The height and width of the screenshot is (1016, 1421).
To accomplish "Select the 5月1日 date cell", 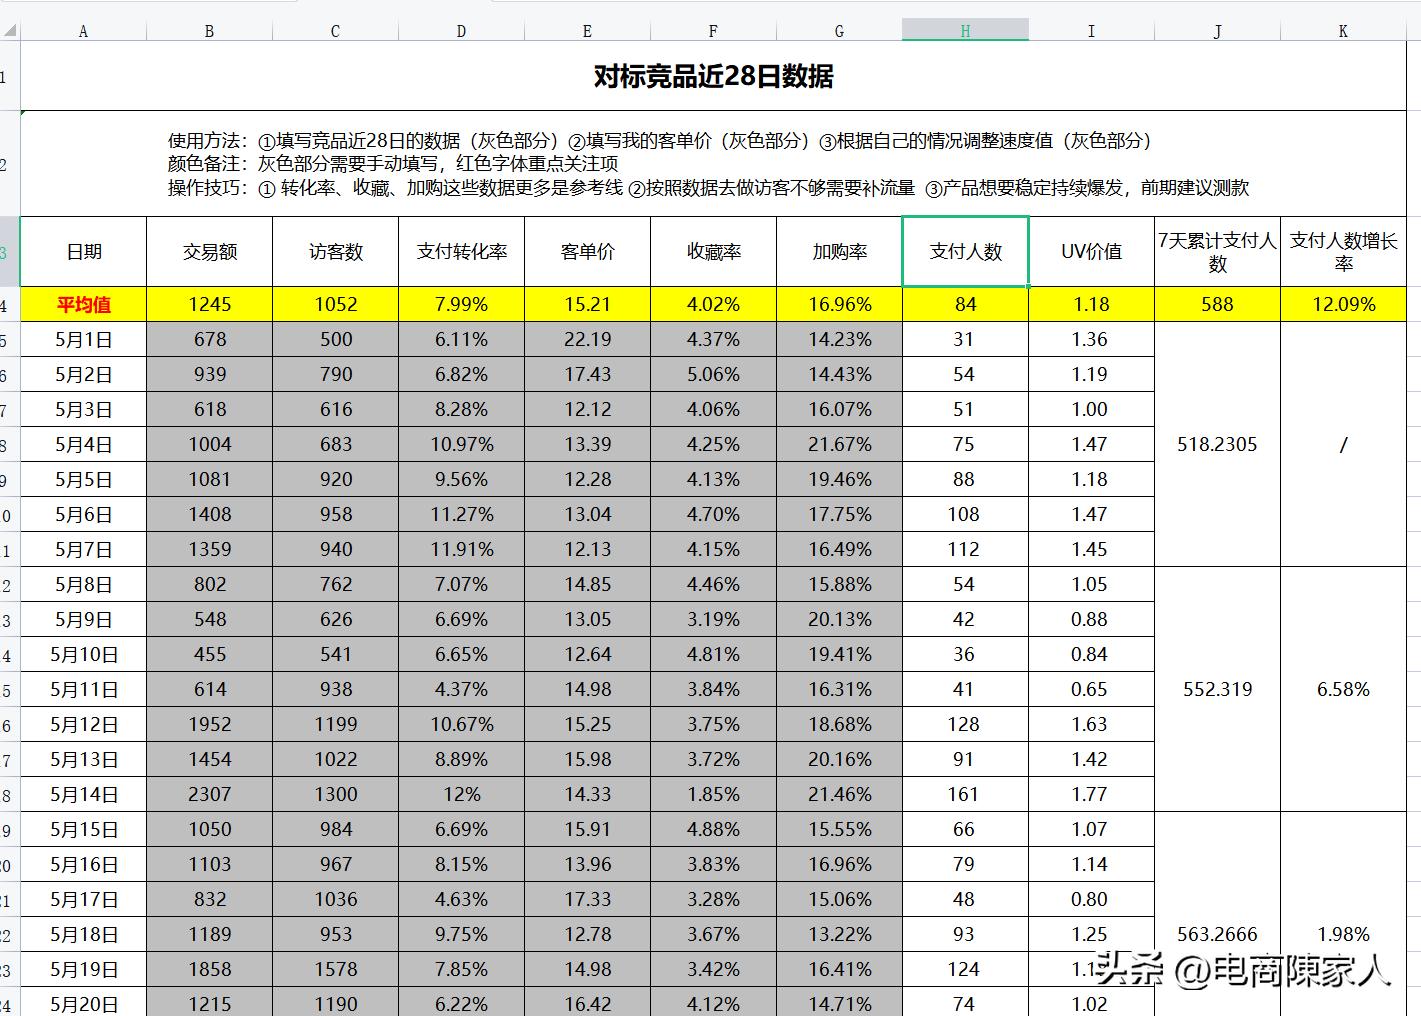I will [83, 339].
